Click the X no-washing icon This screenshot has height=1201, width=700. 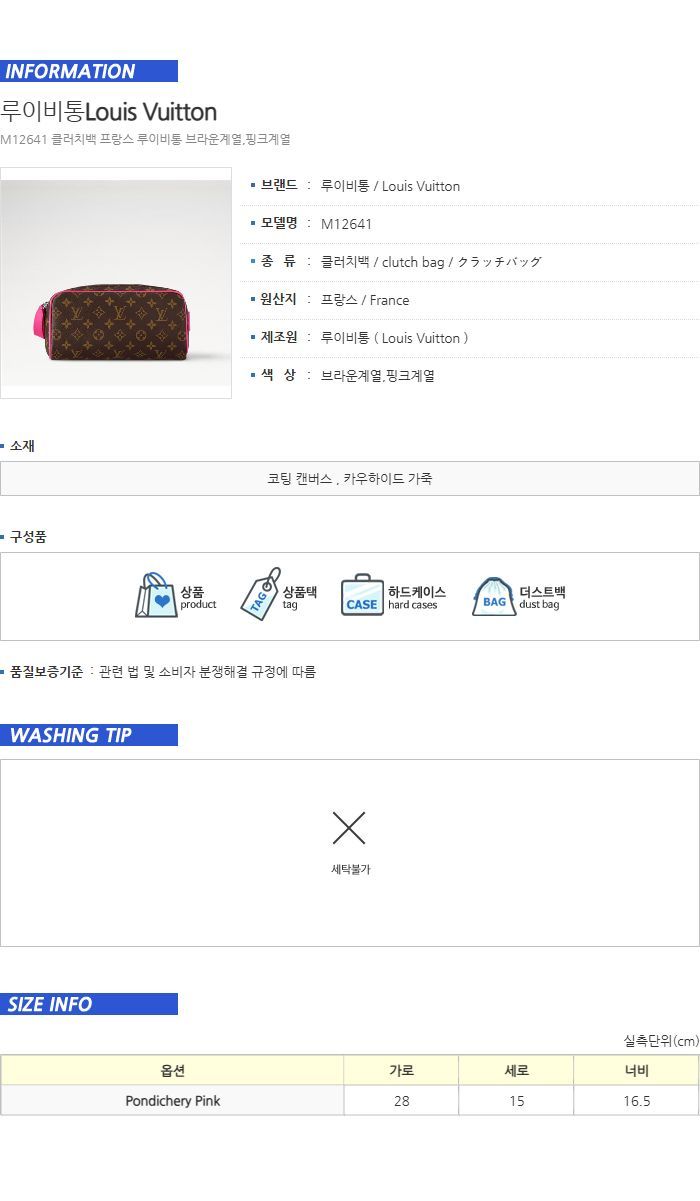click(x=349, y=828)
